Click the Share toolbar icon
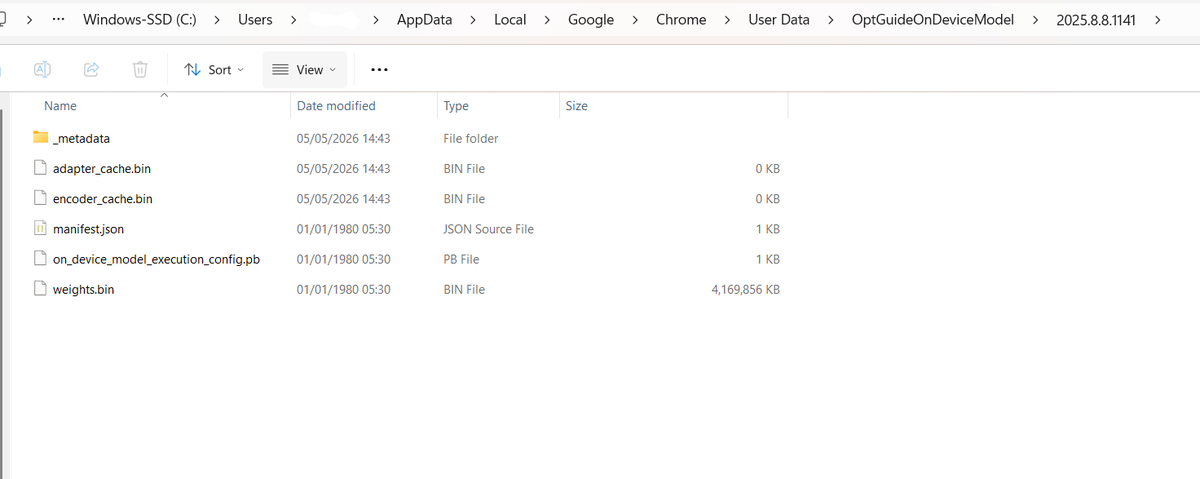Viewport: 1200px width, 479px height. click(x=91, y=69)
